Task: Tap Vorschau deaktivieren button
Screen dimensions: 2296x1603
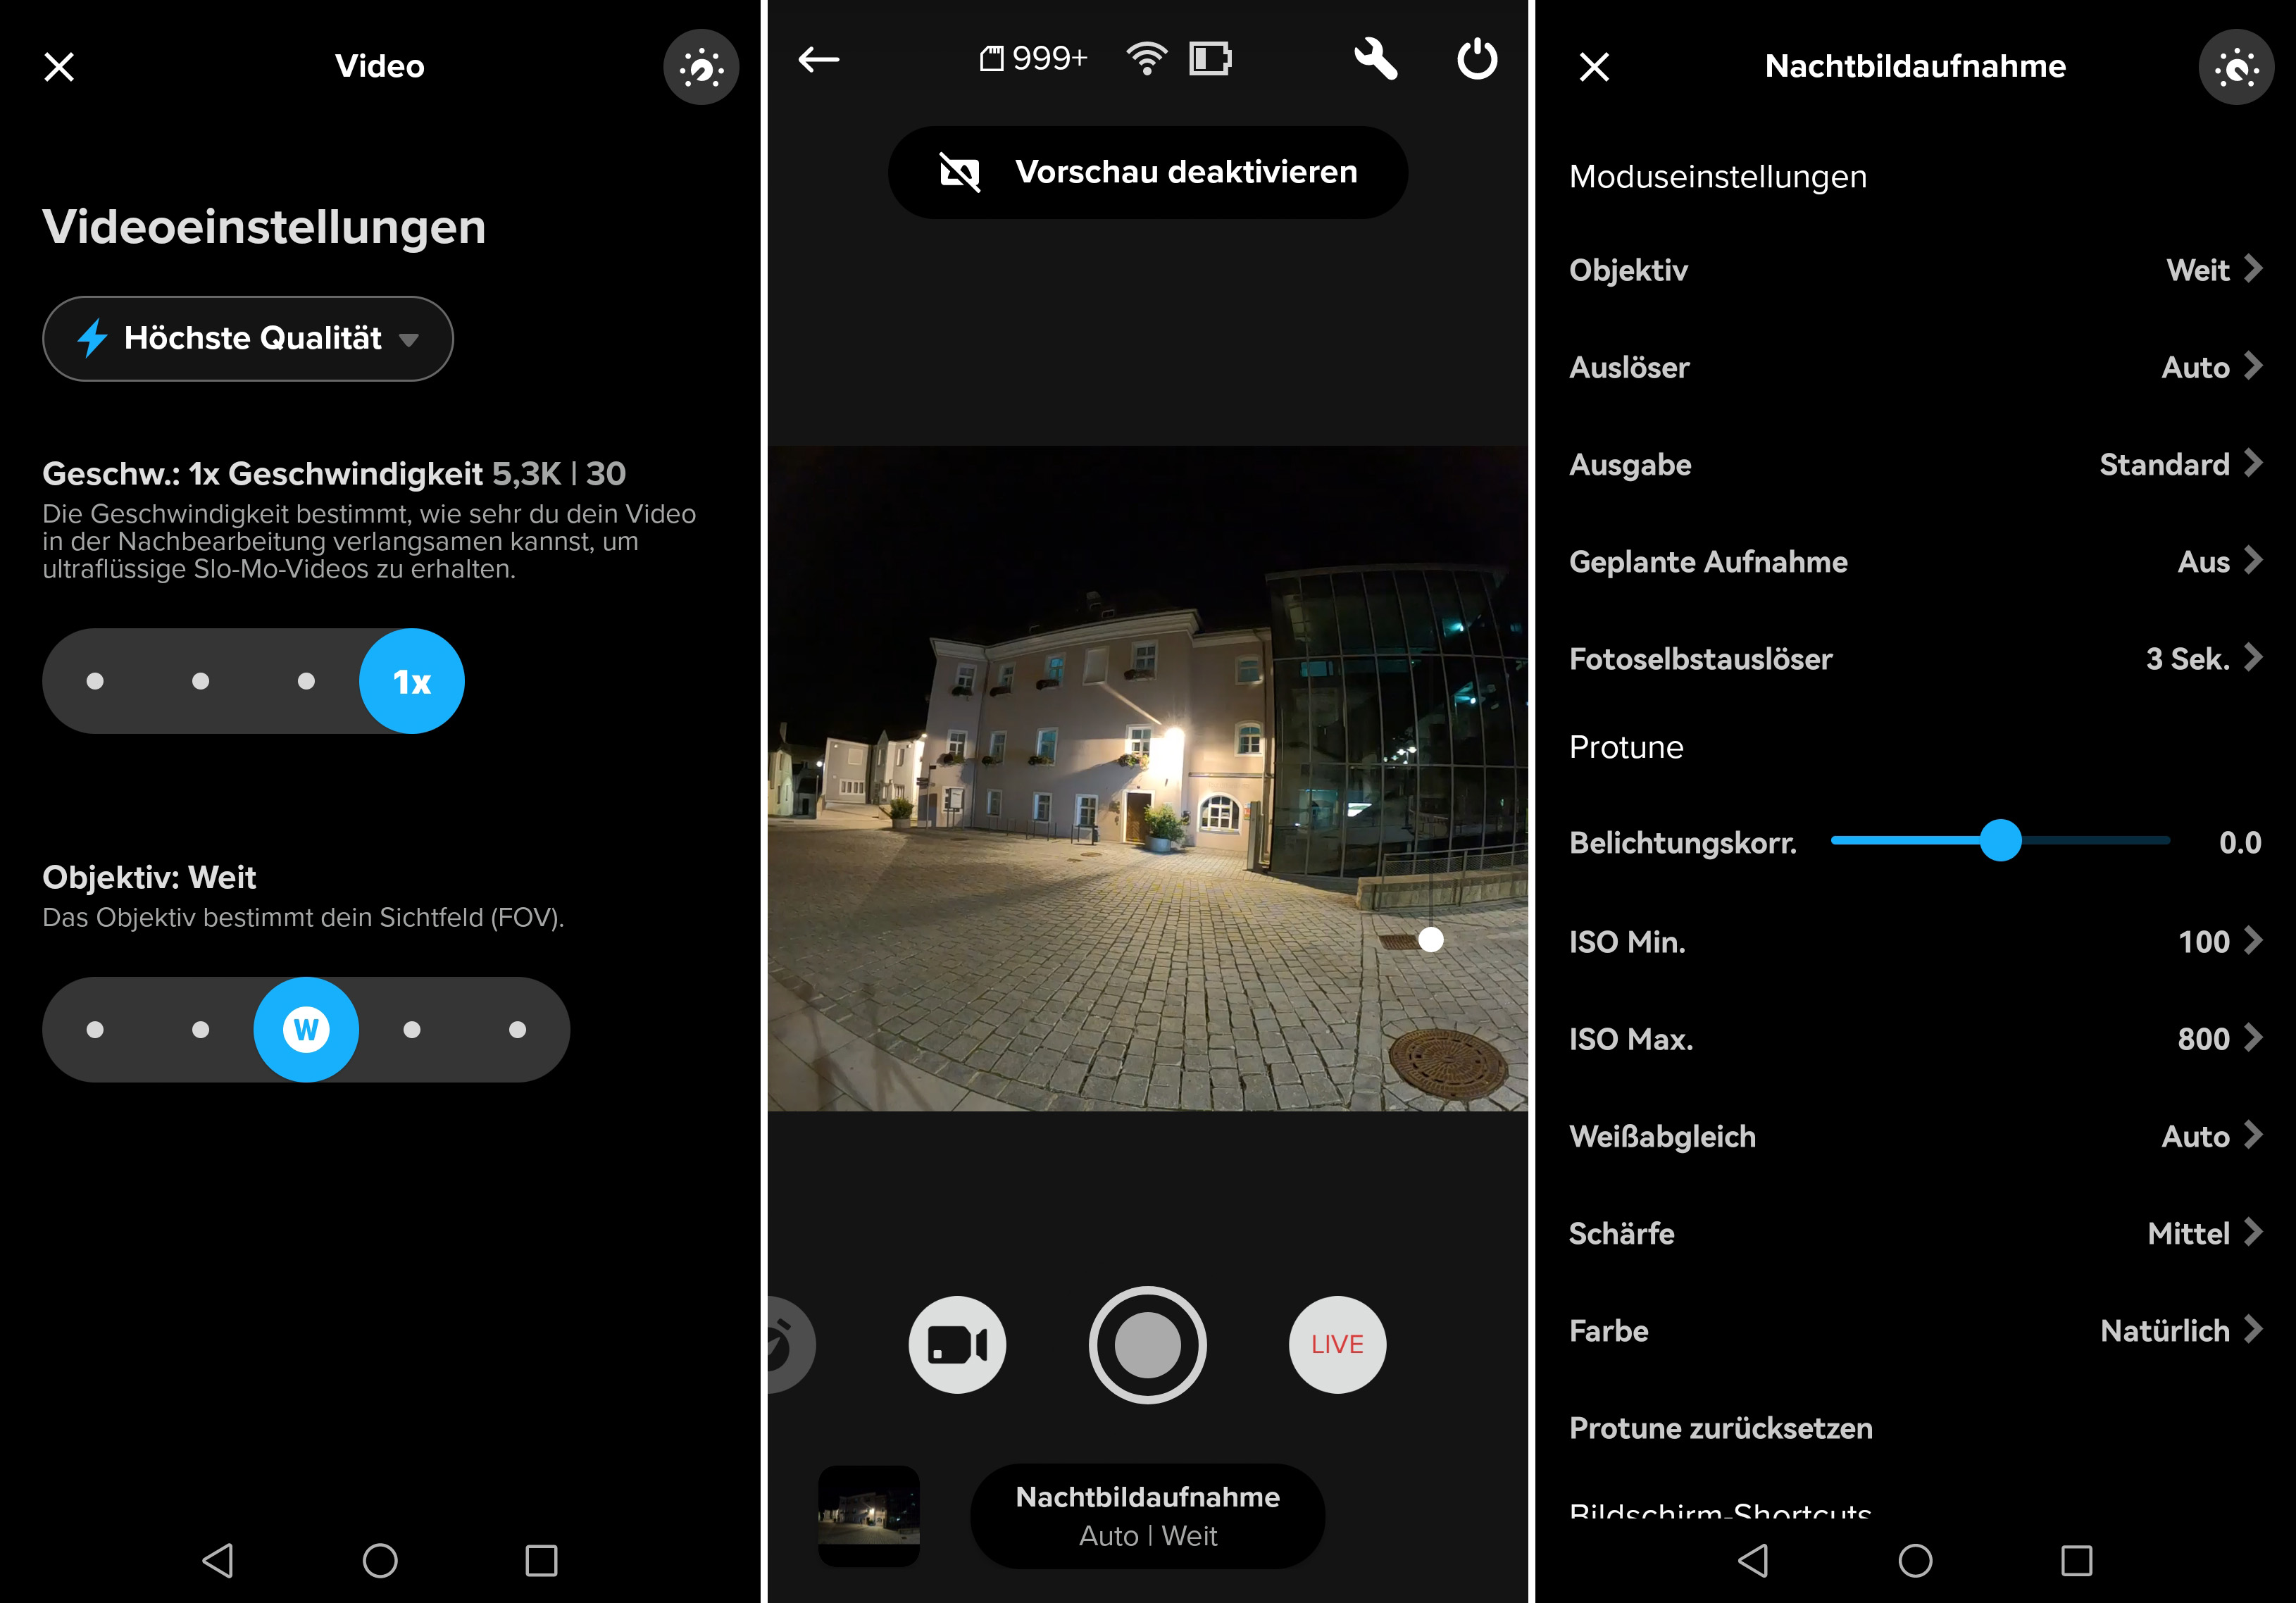Action: pyautogui.click(x=1147, y=172)
